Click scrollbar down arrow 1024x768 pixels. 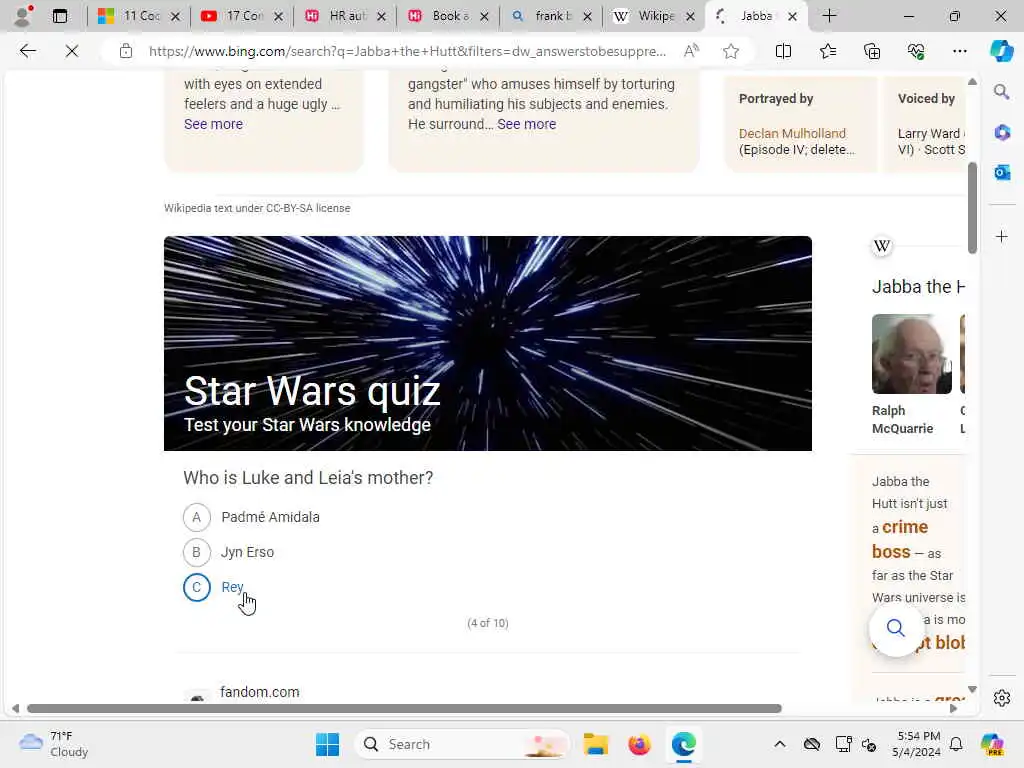tap(972, 690)
